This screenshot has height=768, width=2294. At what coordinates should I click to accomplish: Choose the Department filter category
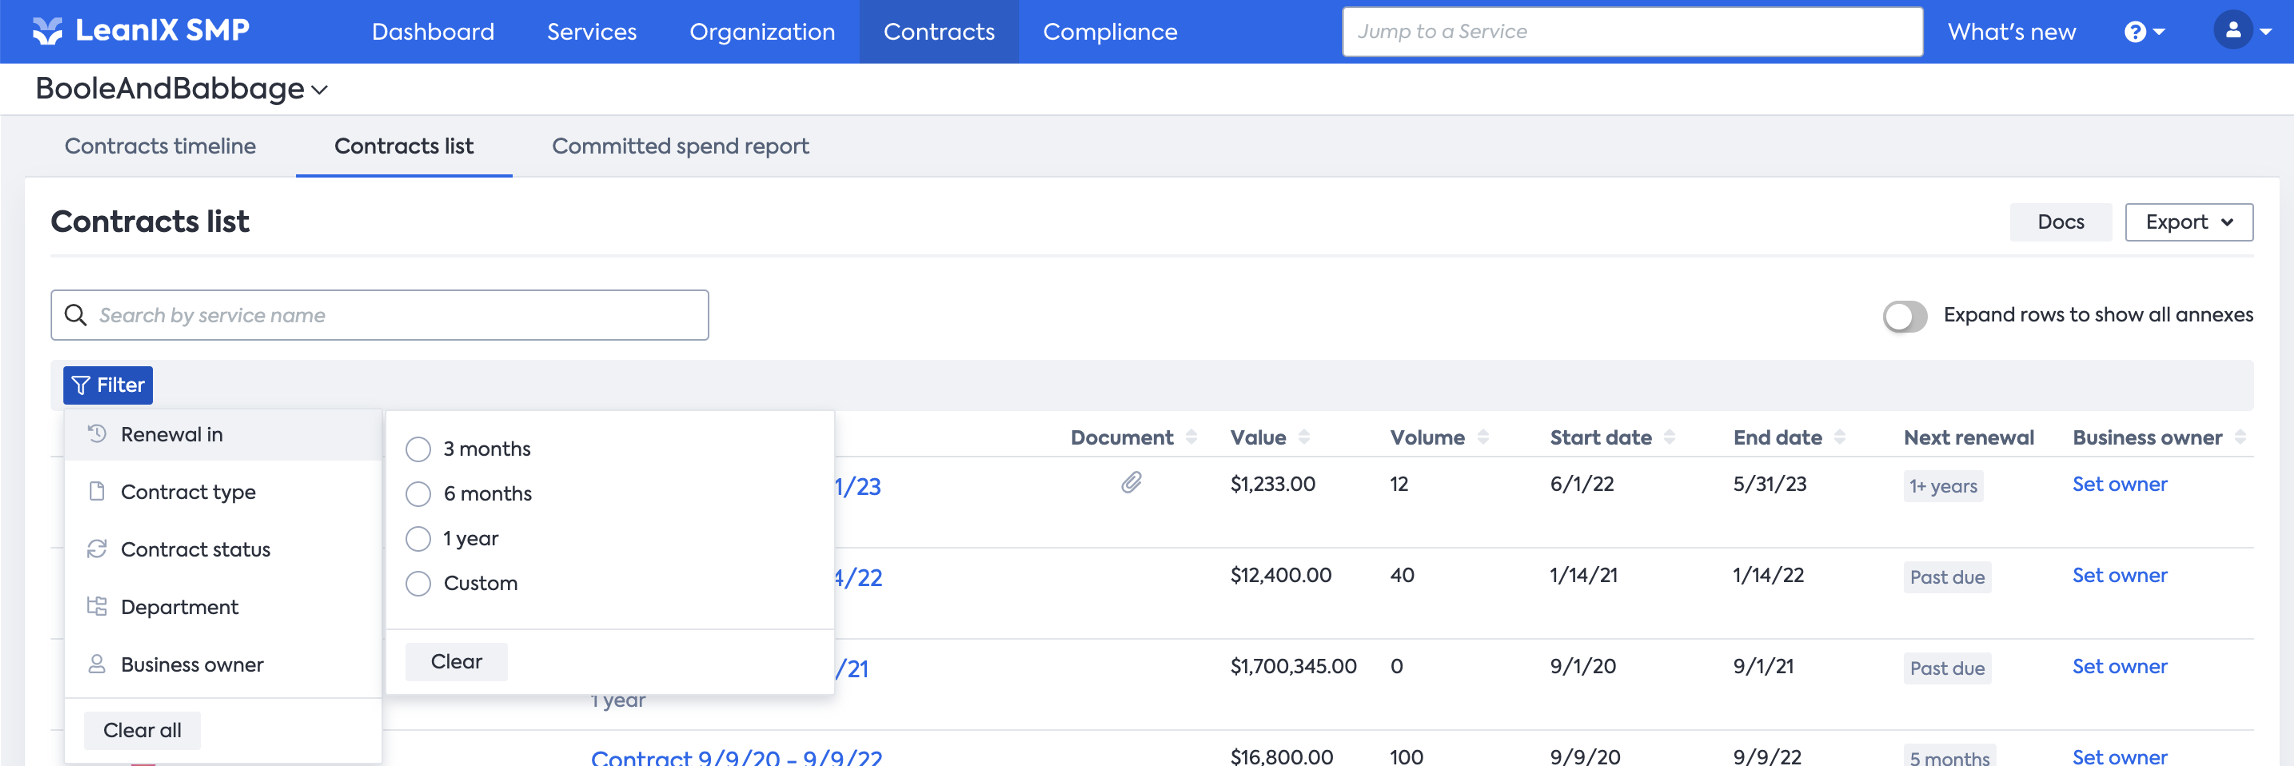223,606
